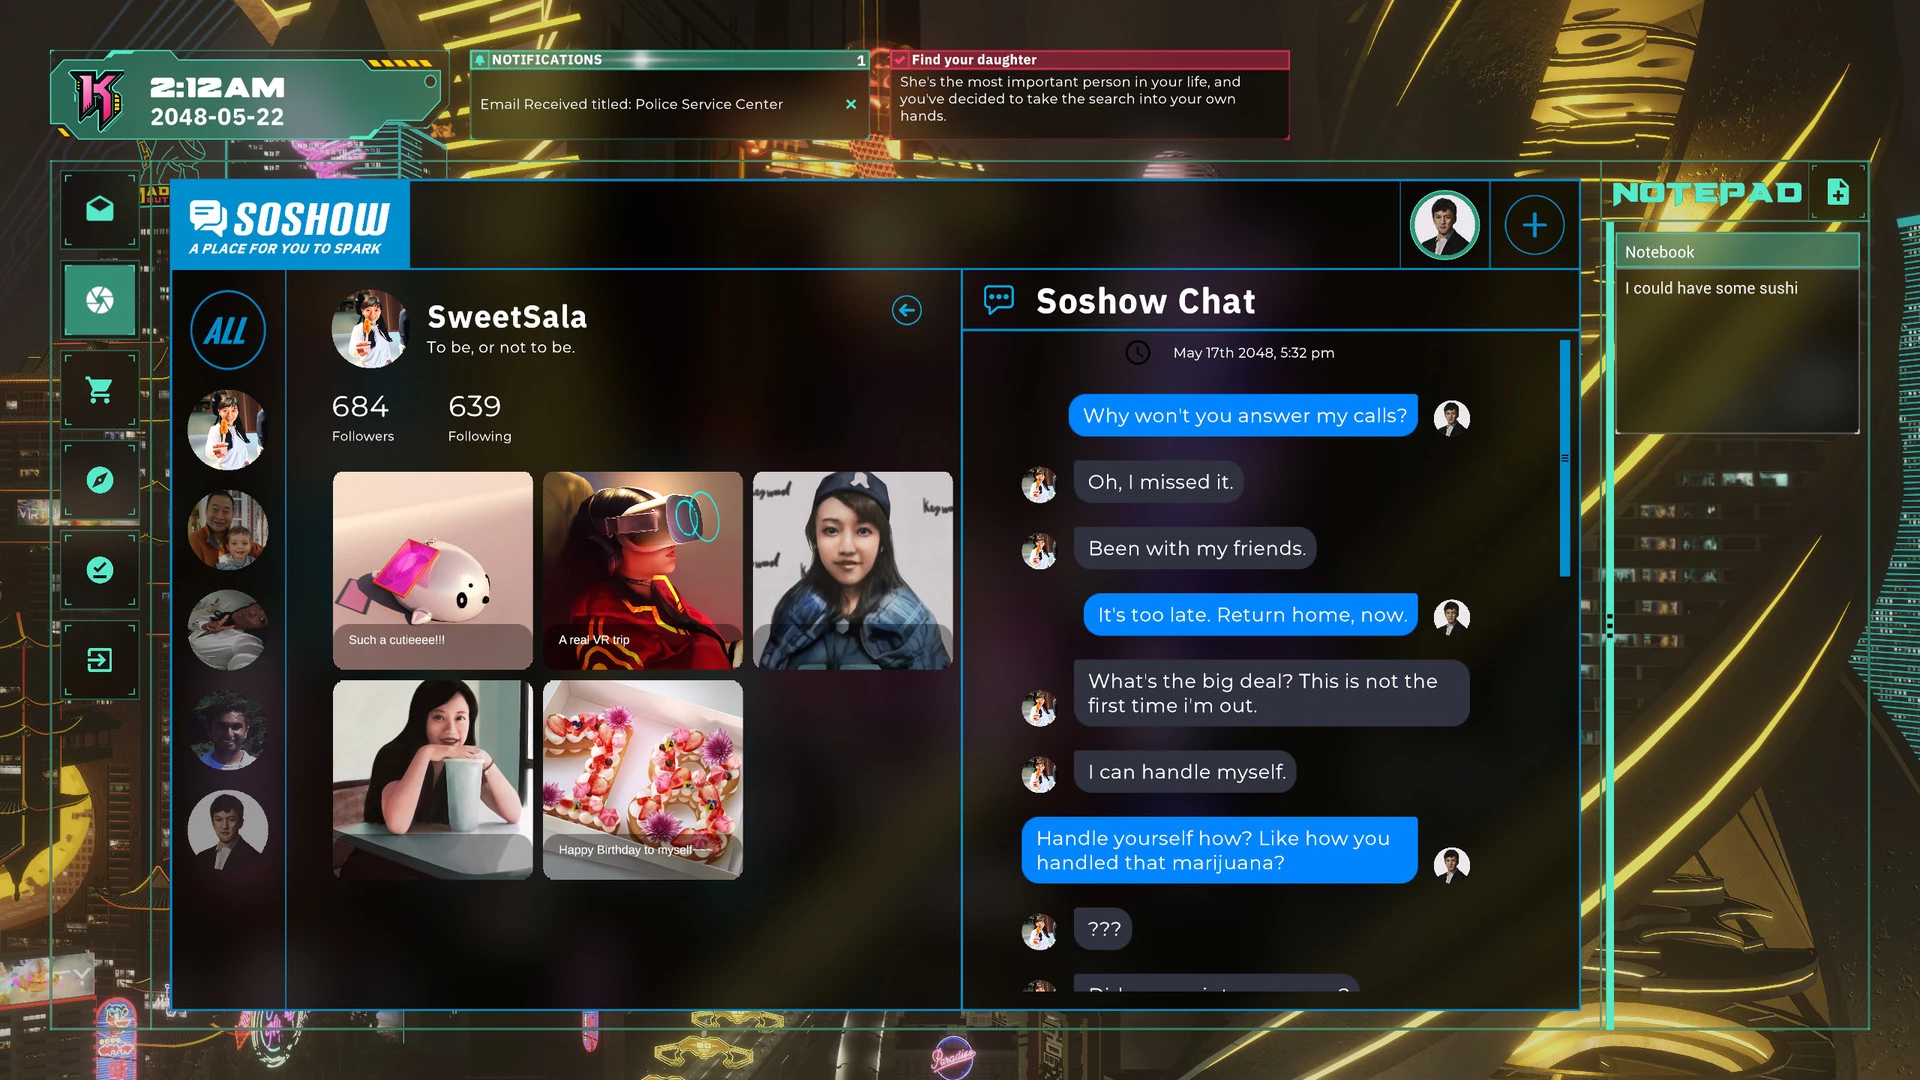Click the Notepad text 'I could have some sushi'
Viewport: 1920px width, 1080px height.
click(1710, 288)
